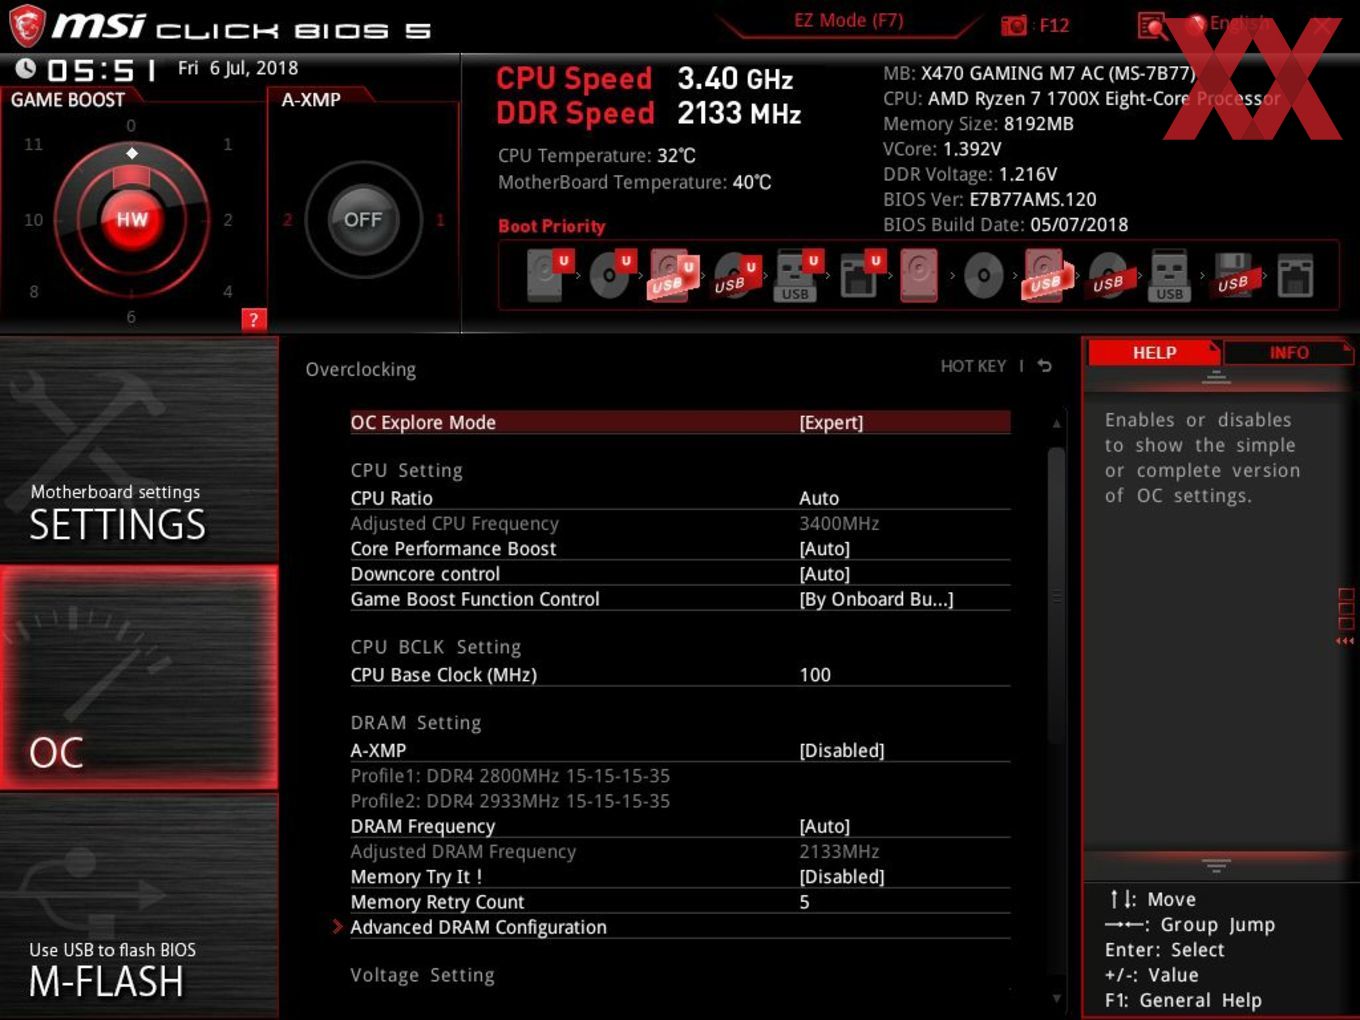The height and width of the screenshot is (1020, 1360).
Task: Open M-FLASH to flash BIOS via USB
Action: [139, 906]
